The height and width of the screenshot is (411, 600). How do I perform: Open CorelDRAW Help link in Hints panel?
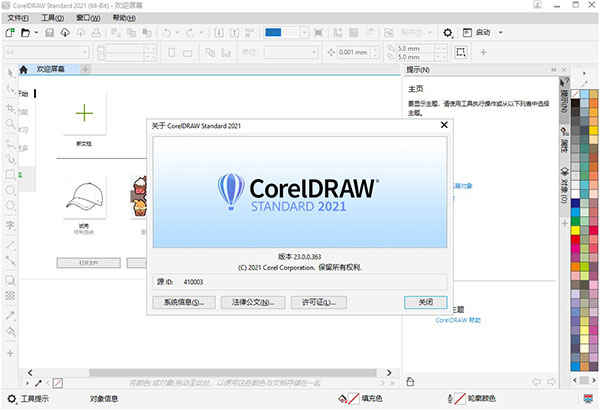coord(458,320)
